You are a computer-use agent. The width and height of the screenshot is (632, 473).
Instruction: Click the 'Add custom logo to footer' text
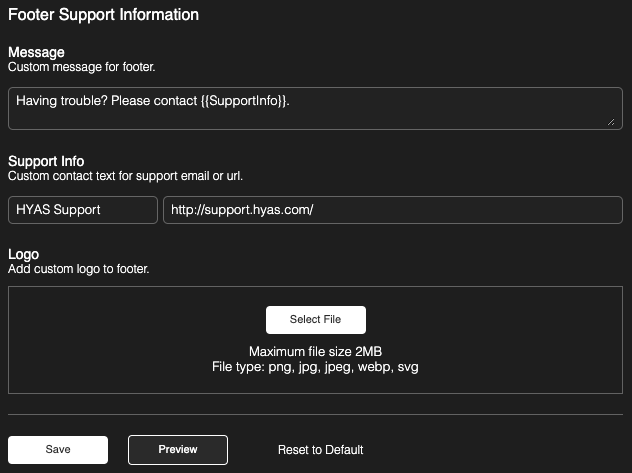click(79, 270)
